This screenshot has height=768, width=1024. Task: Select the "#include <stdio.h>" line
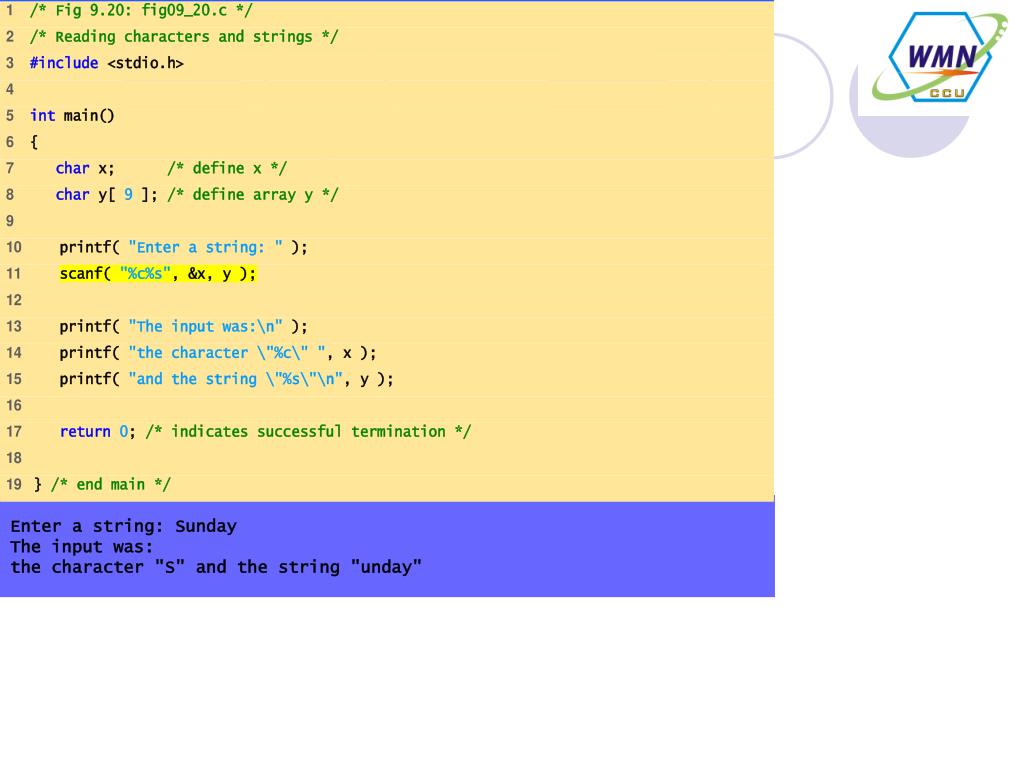[106, 63]
